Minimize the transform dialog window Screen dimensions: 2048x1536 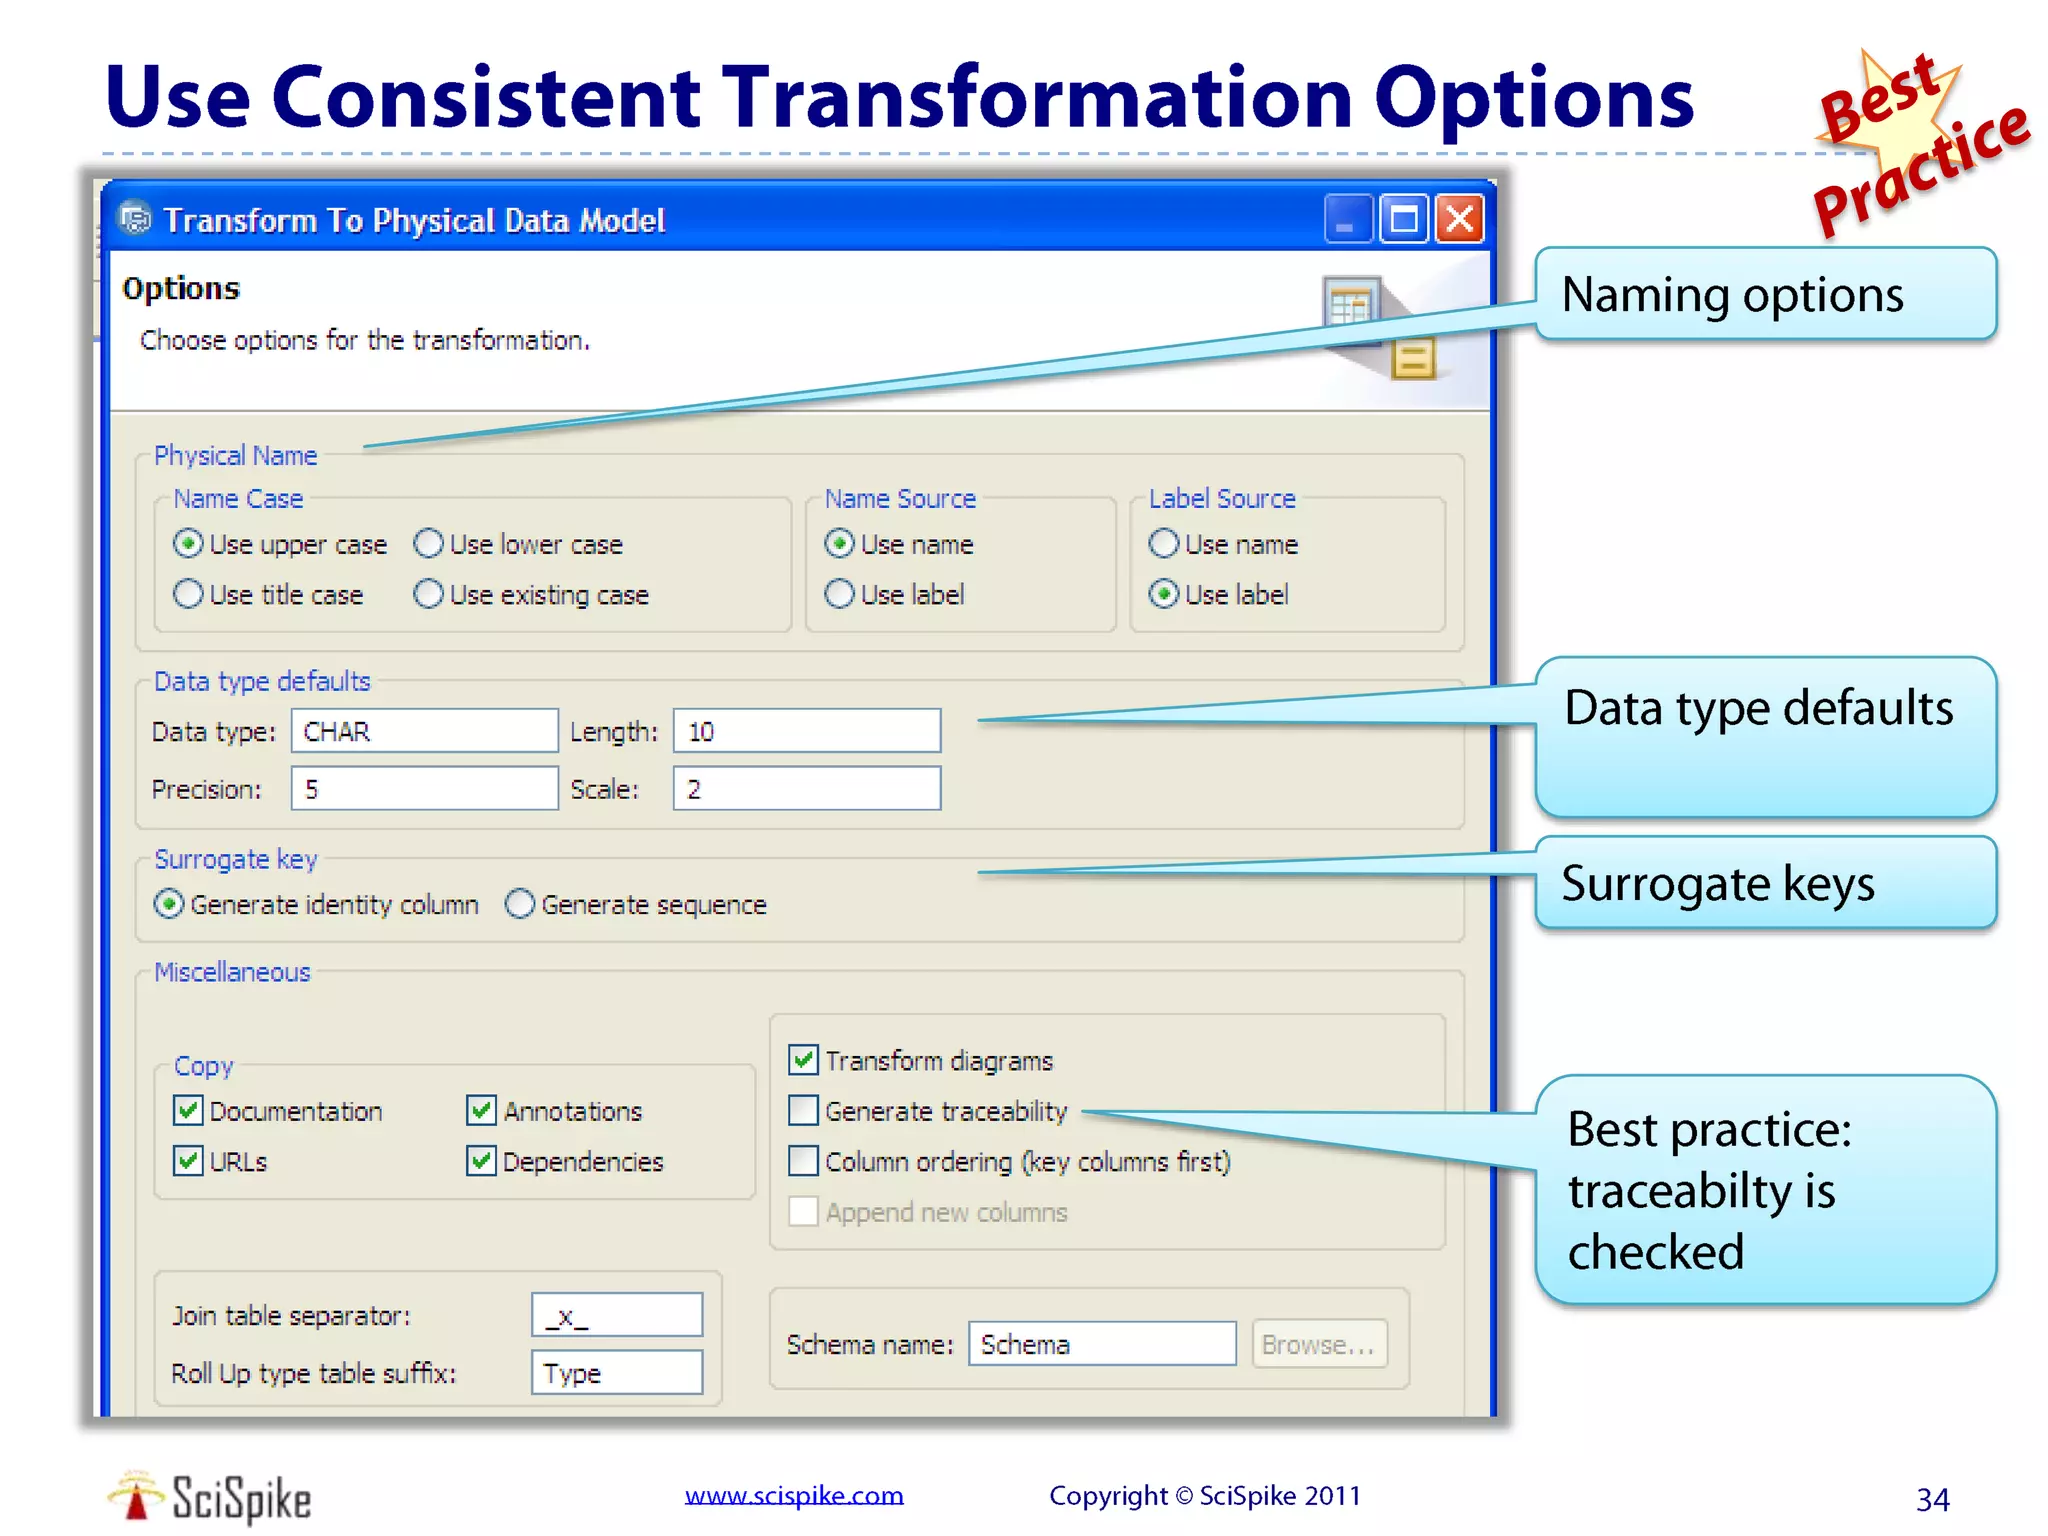pos(1346,219)
